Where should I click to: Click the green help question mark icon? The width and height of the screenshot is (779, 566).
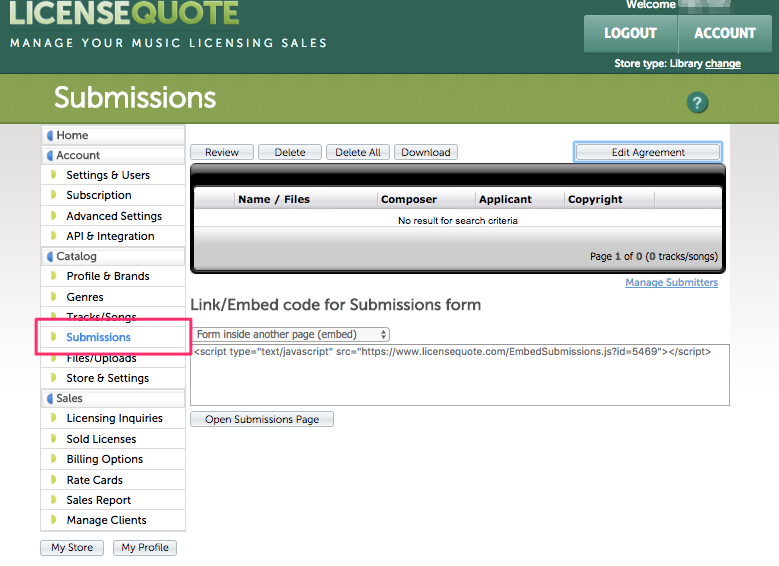[x=697, y=102]
